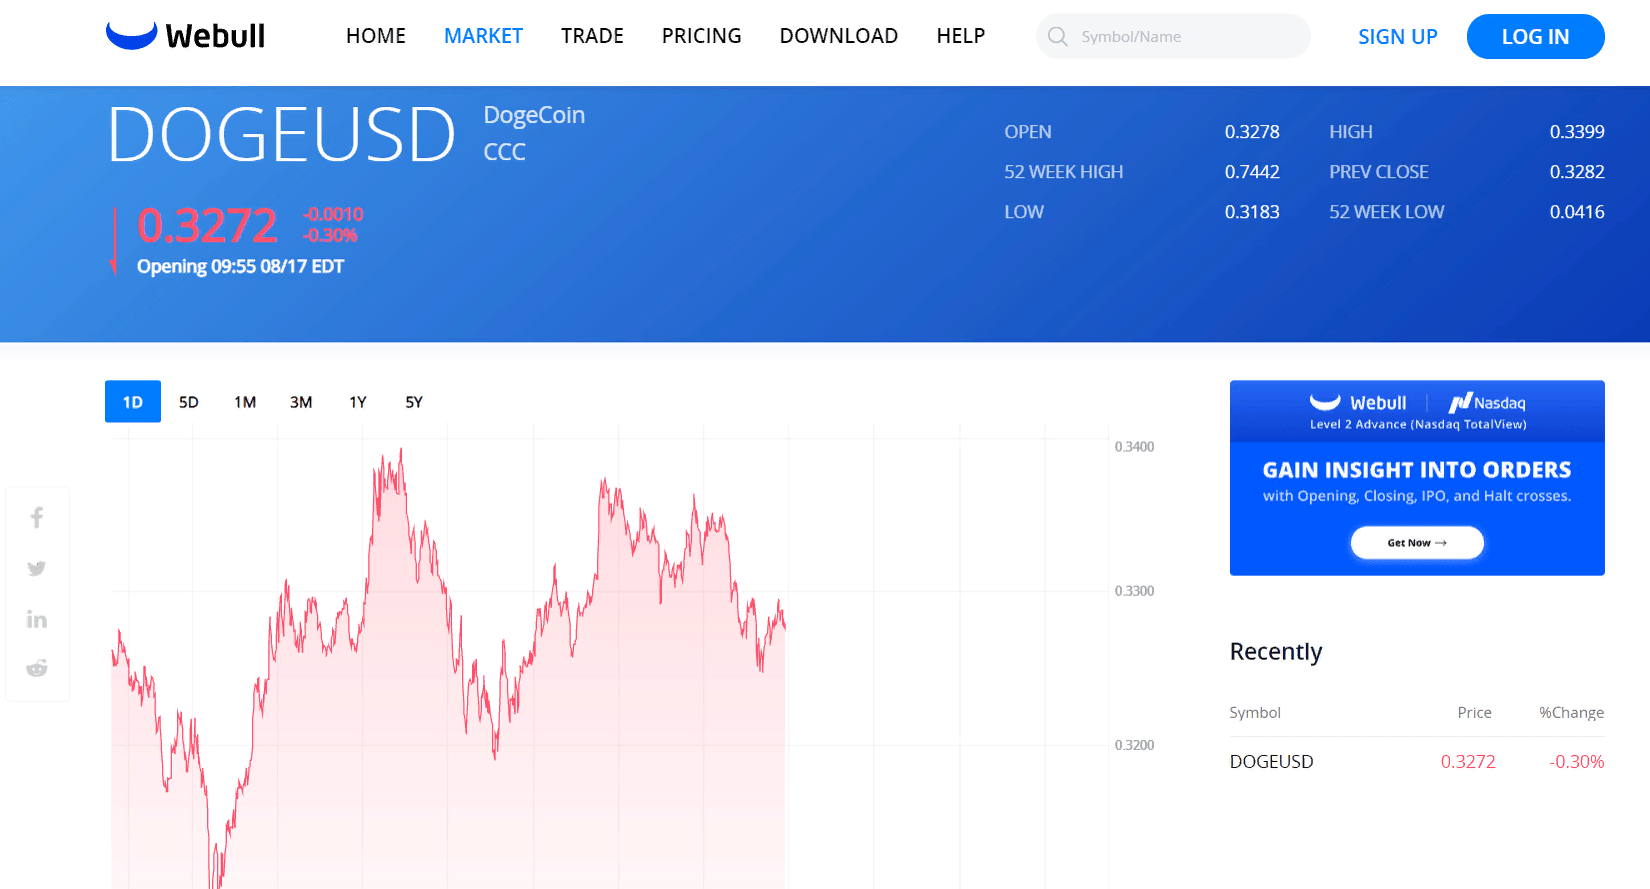Viewport: 1650px width, 889px height.
Task: Click the %Change column header
Action: pyautogui.click(x=1571, y=713)
